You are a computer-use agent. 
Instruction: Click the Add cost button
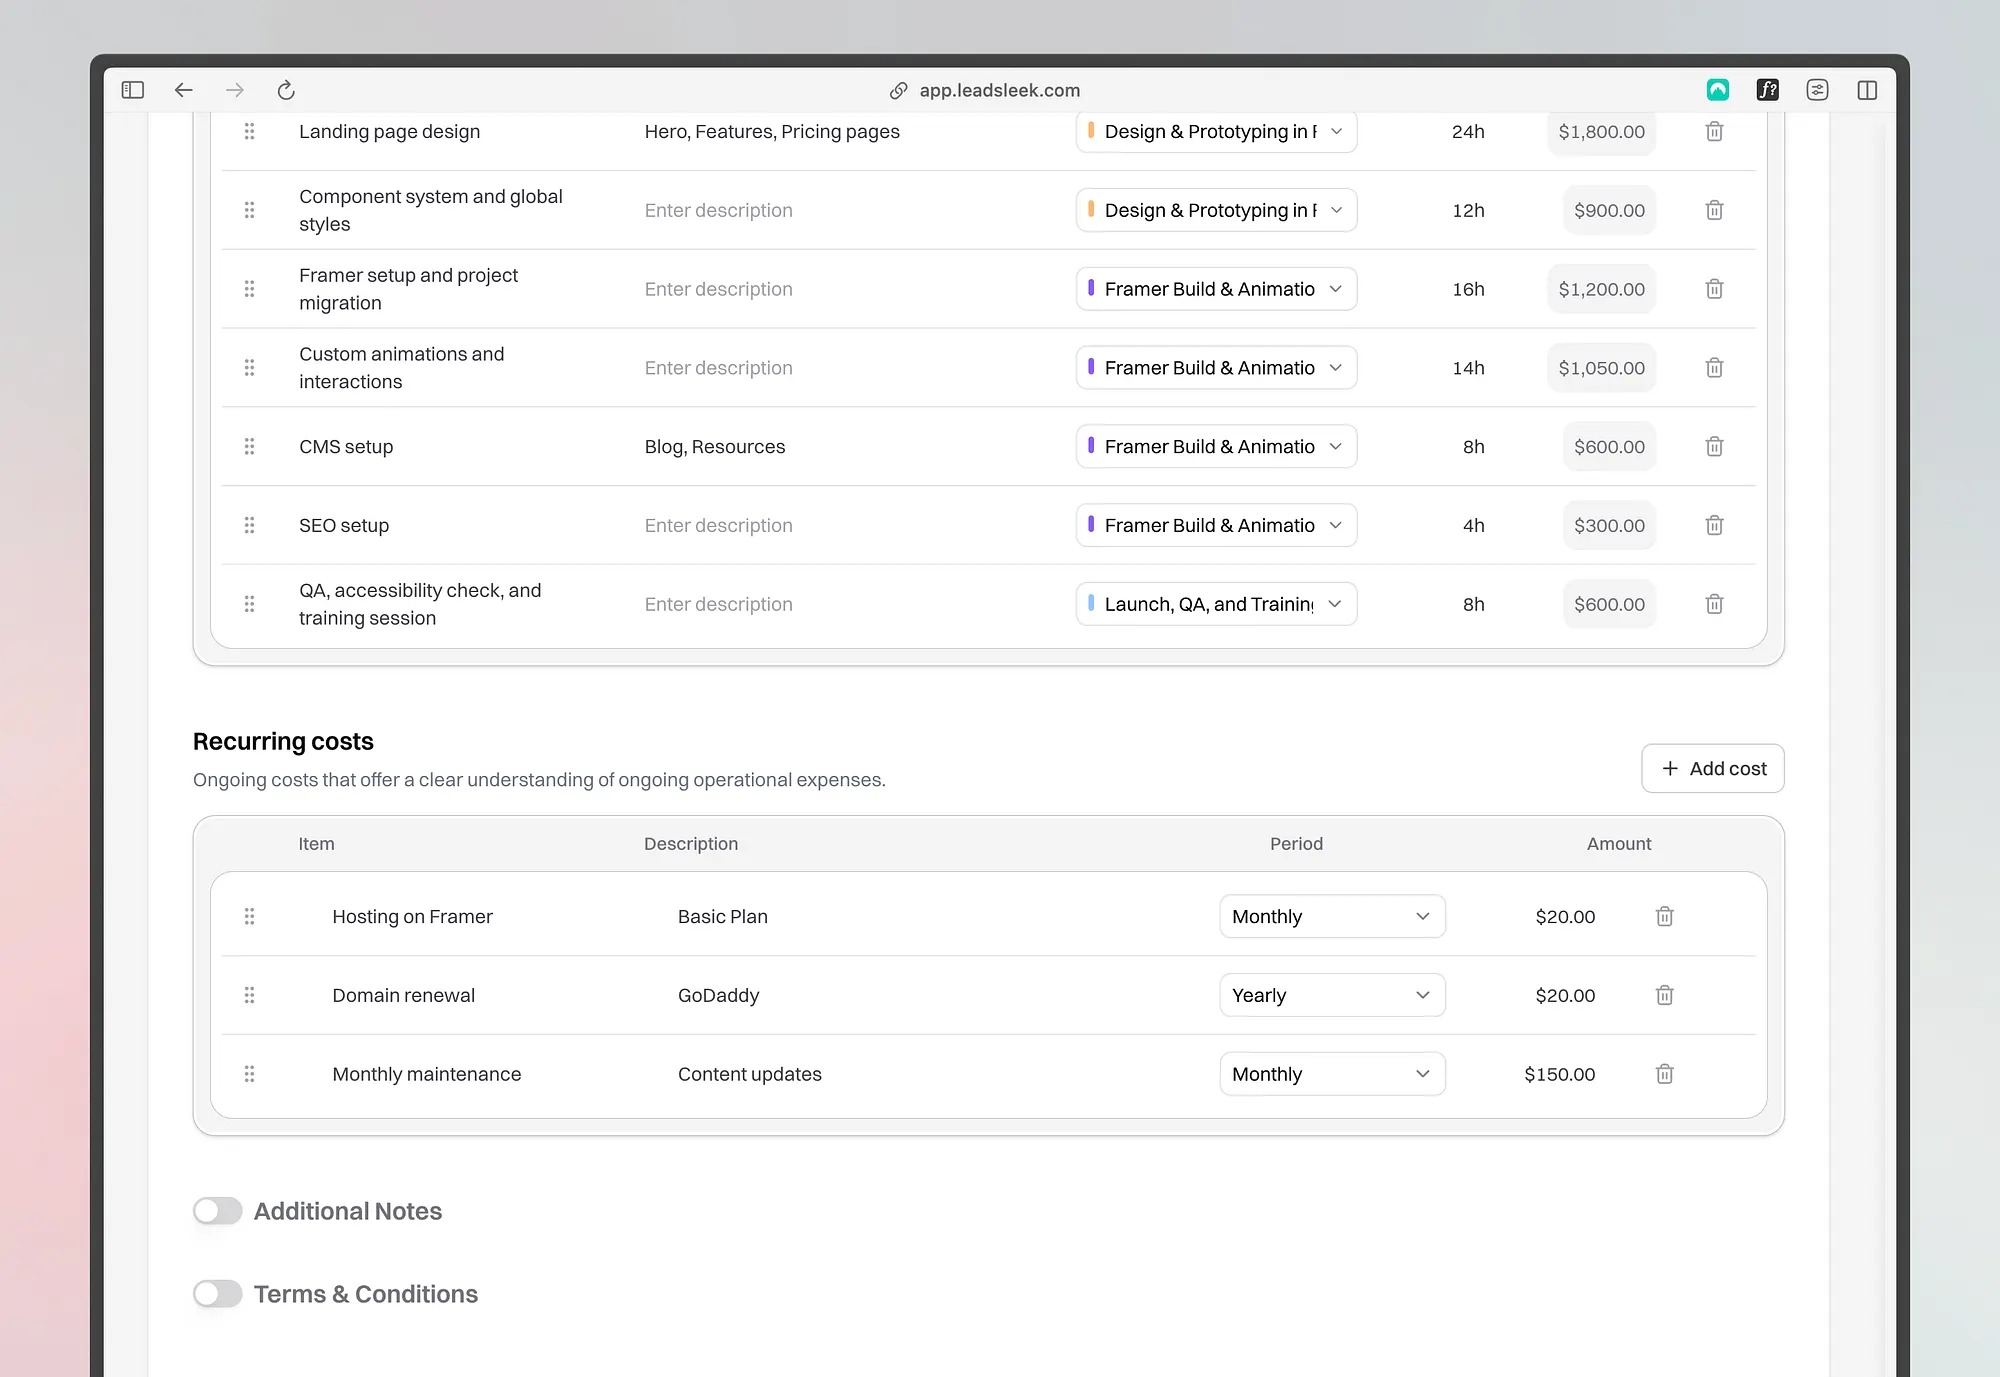pos(1712,768)
